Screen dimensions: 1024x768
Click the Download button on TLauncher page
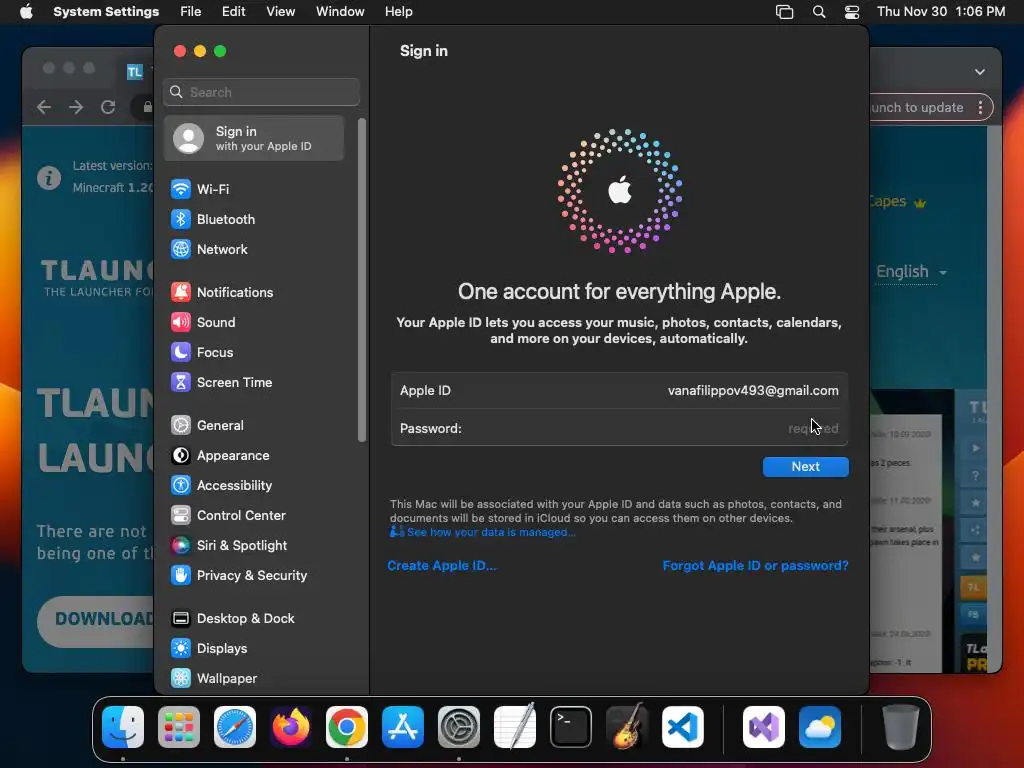(95, 620)
